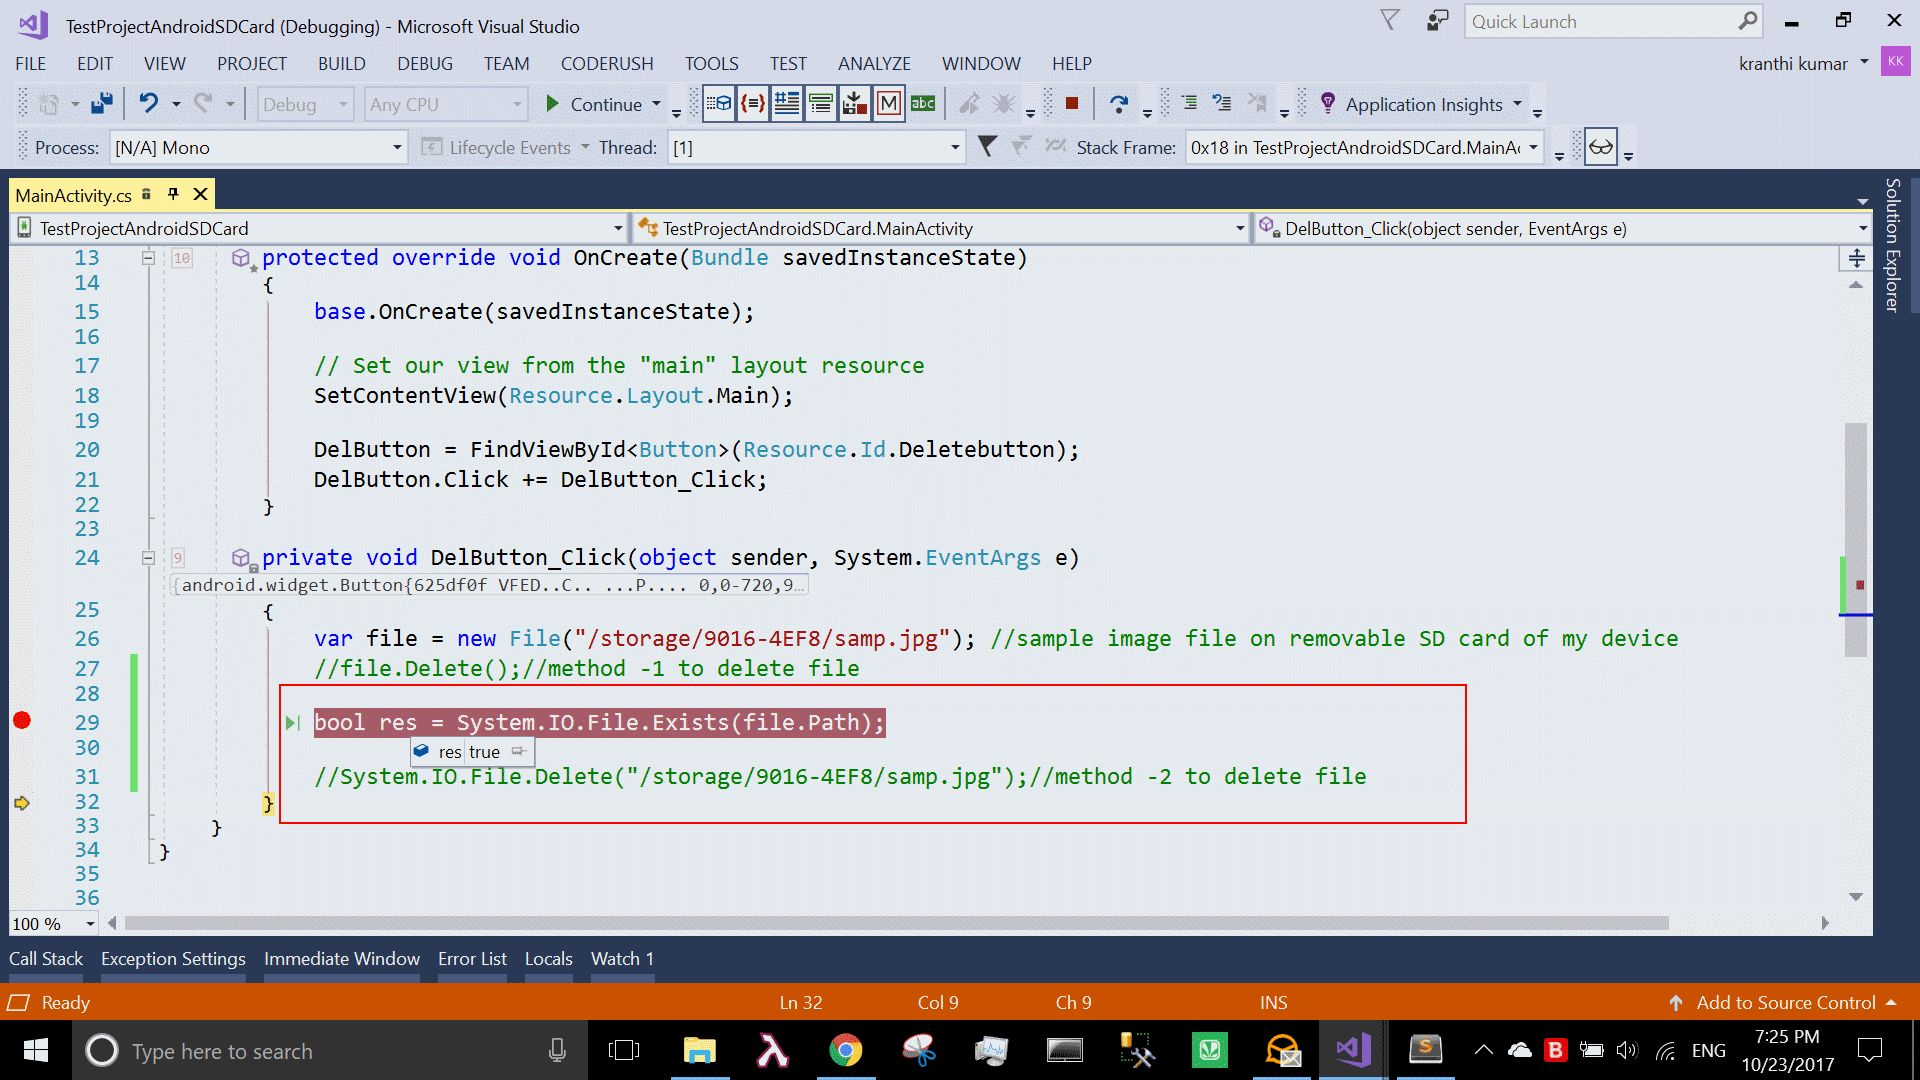Stop the debugging session
The width and height of the screenshot is (1920, 1080).
[x=1072, y=103]
